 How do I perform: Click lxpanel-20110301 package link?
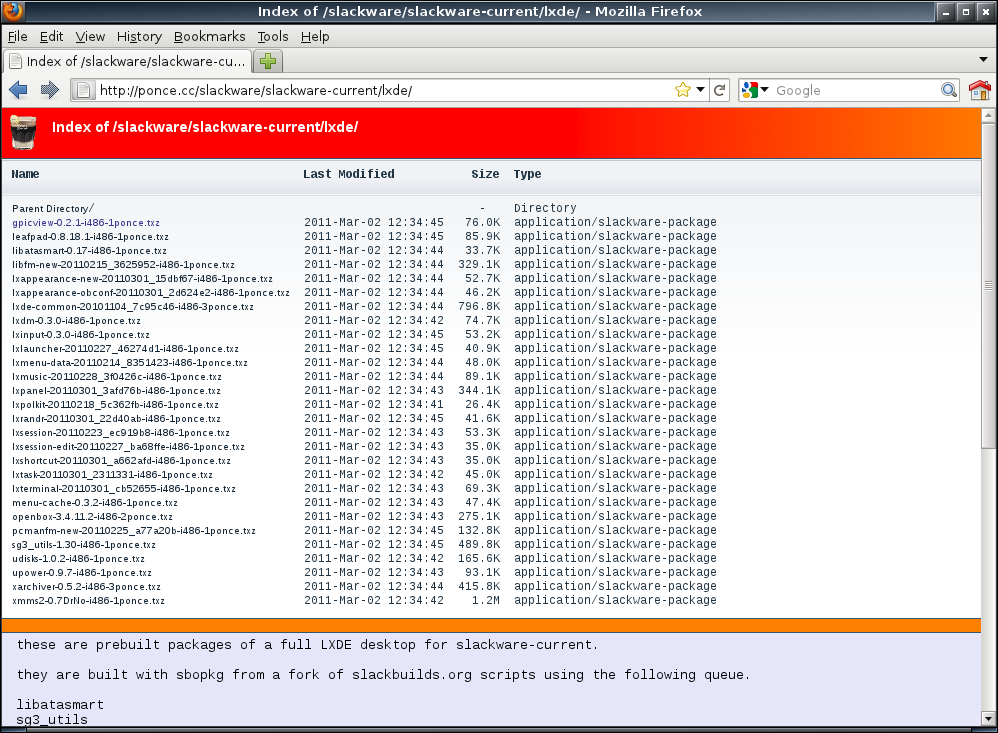(x=116, y=391)
